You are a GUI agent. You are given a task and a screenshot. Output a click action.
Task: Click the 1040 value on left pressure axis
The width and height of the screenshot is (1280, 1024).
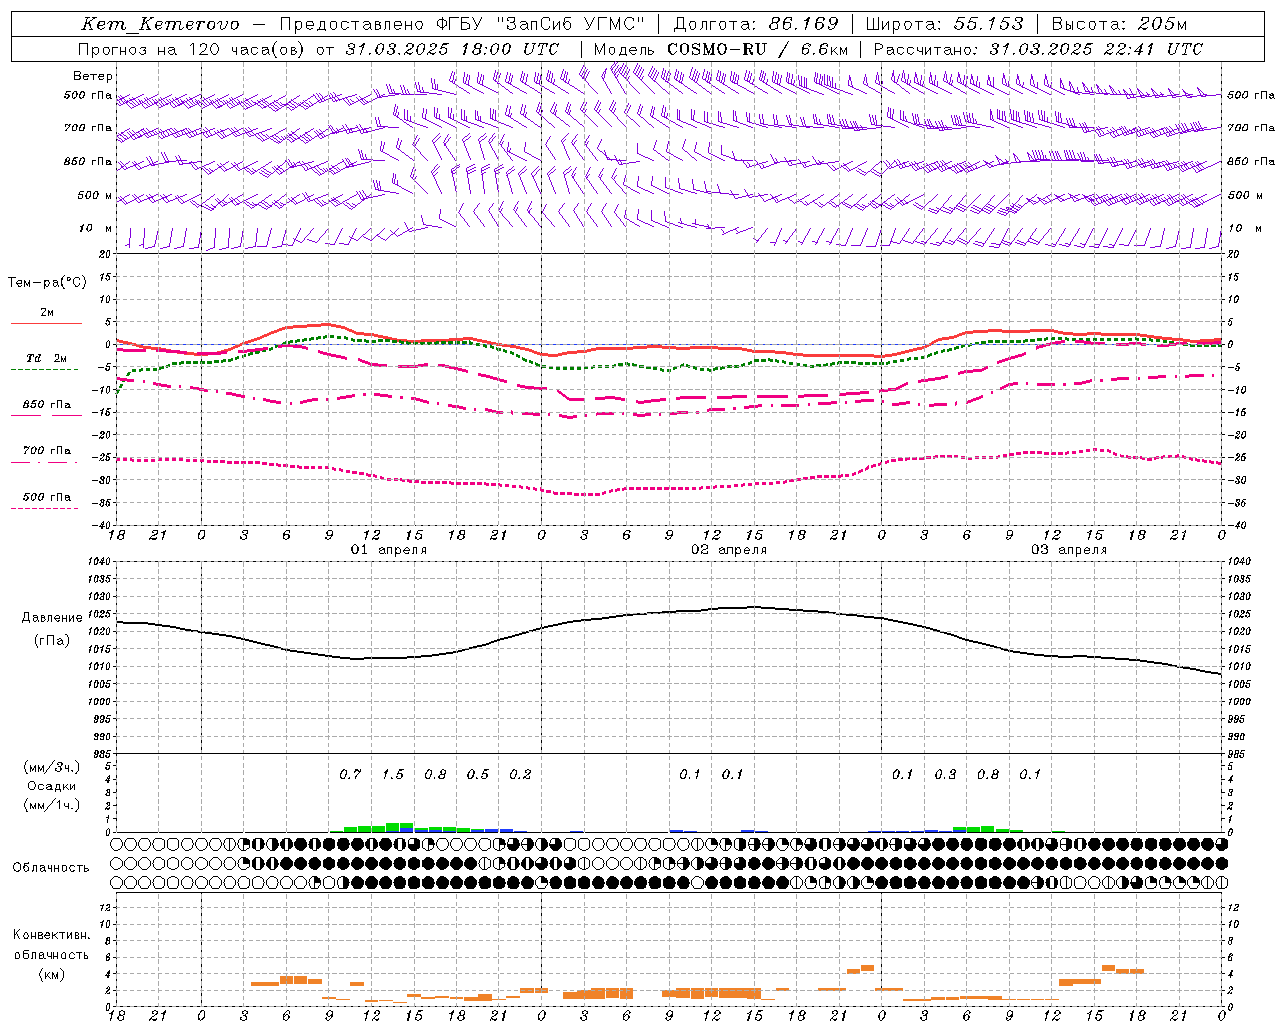(99, 562)
